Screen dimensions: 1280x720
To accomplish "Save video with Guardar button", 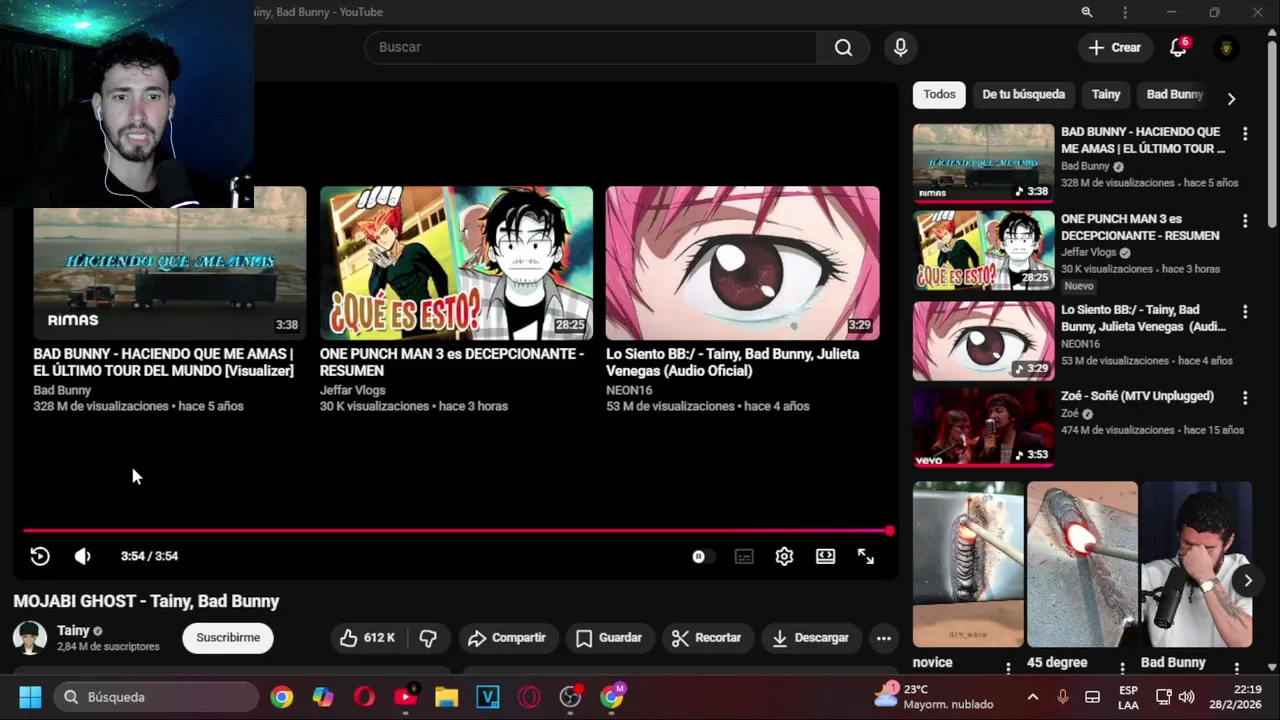I will point(609,637).
